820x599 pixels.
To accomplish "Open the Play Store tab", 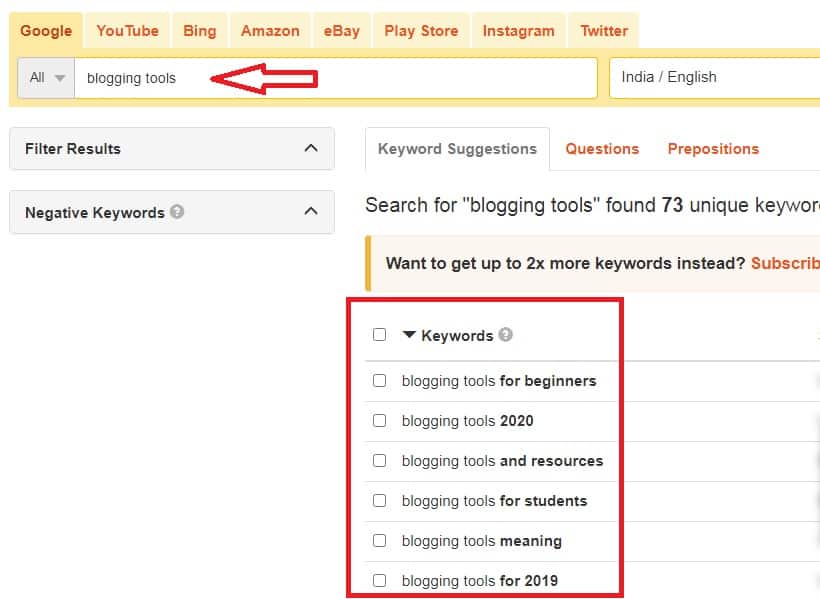I will click(x=421, y=31).
